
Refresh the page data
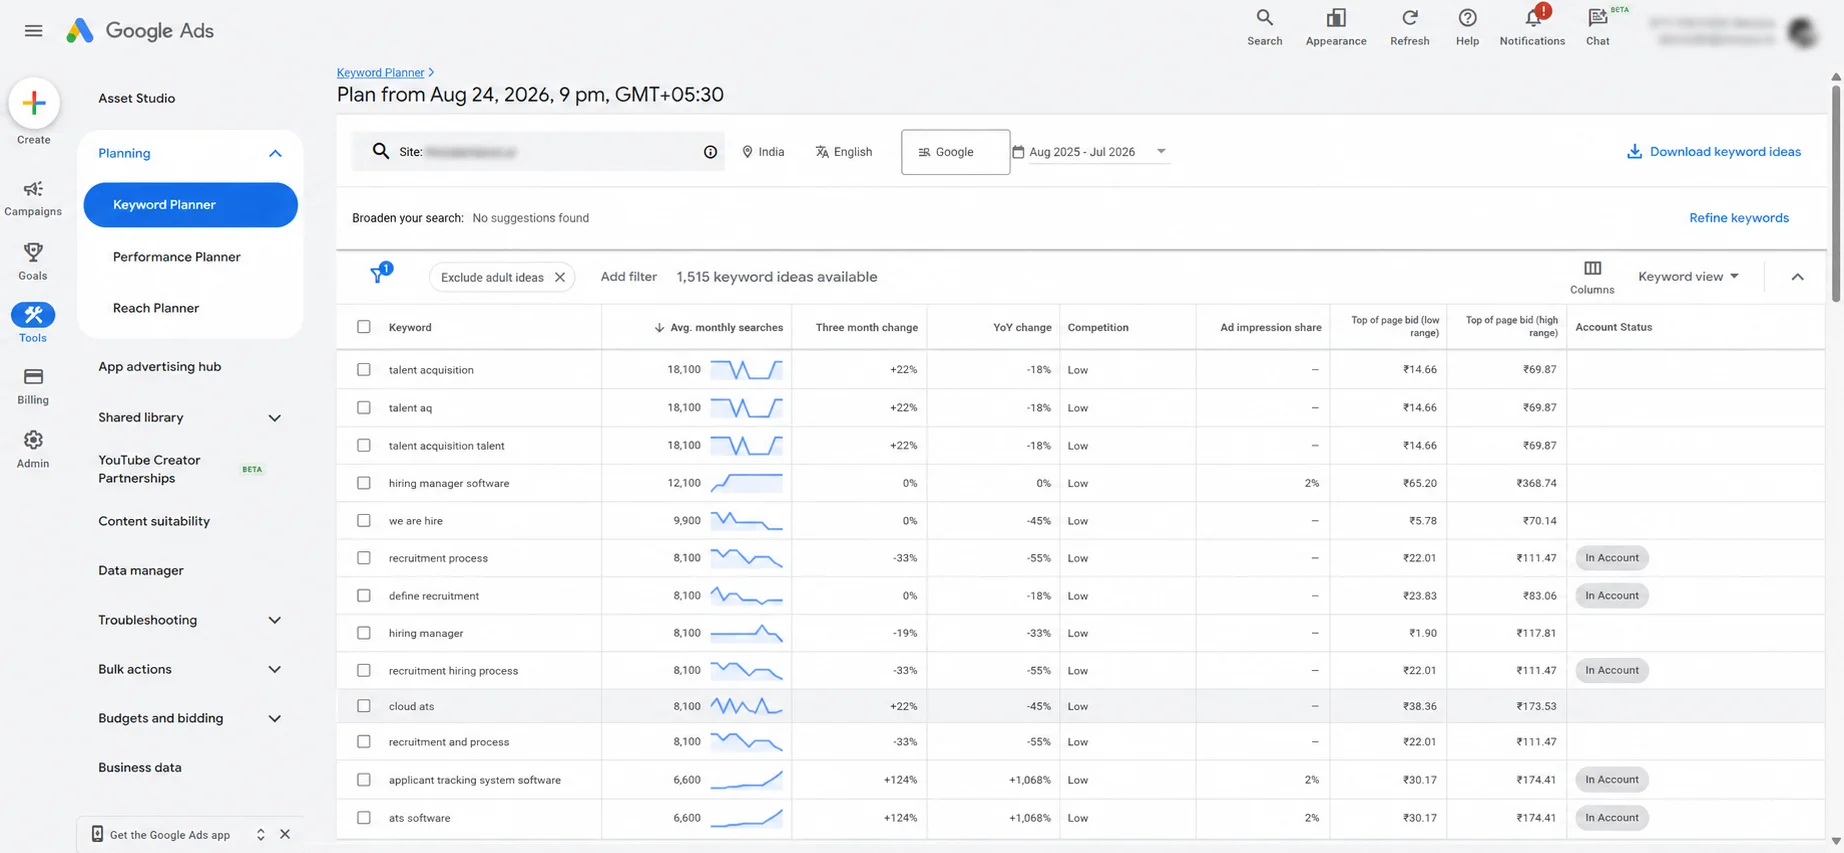[x=1409, y=27]
